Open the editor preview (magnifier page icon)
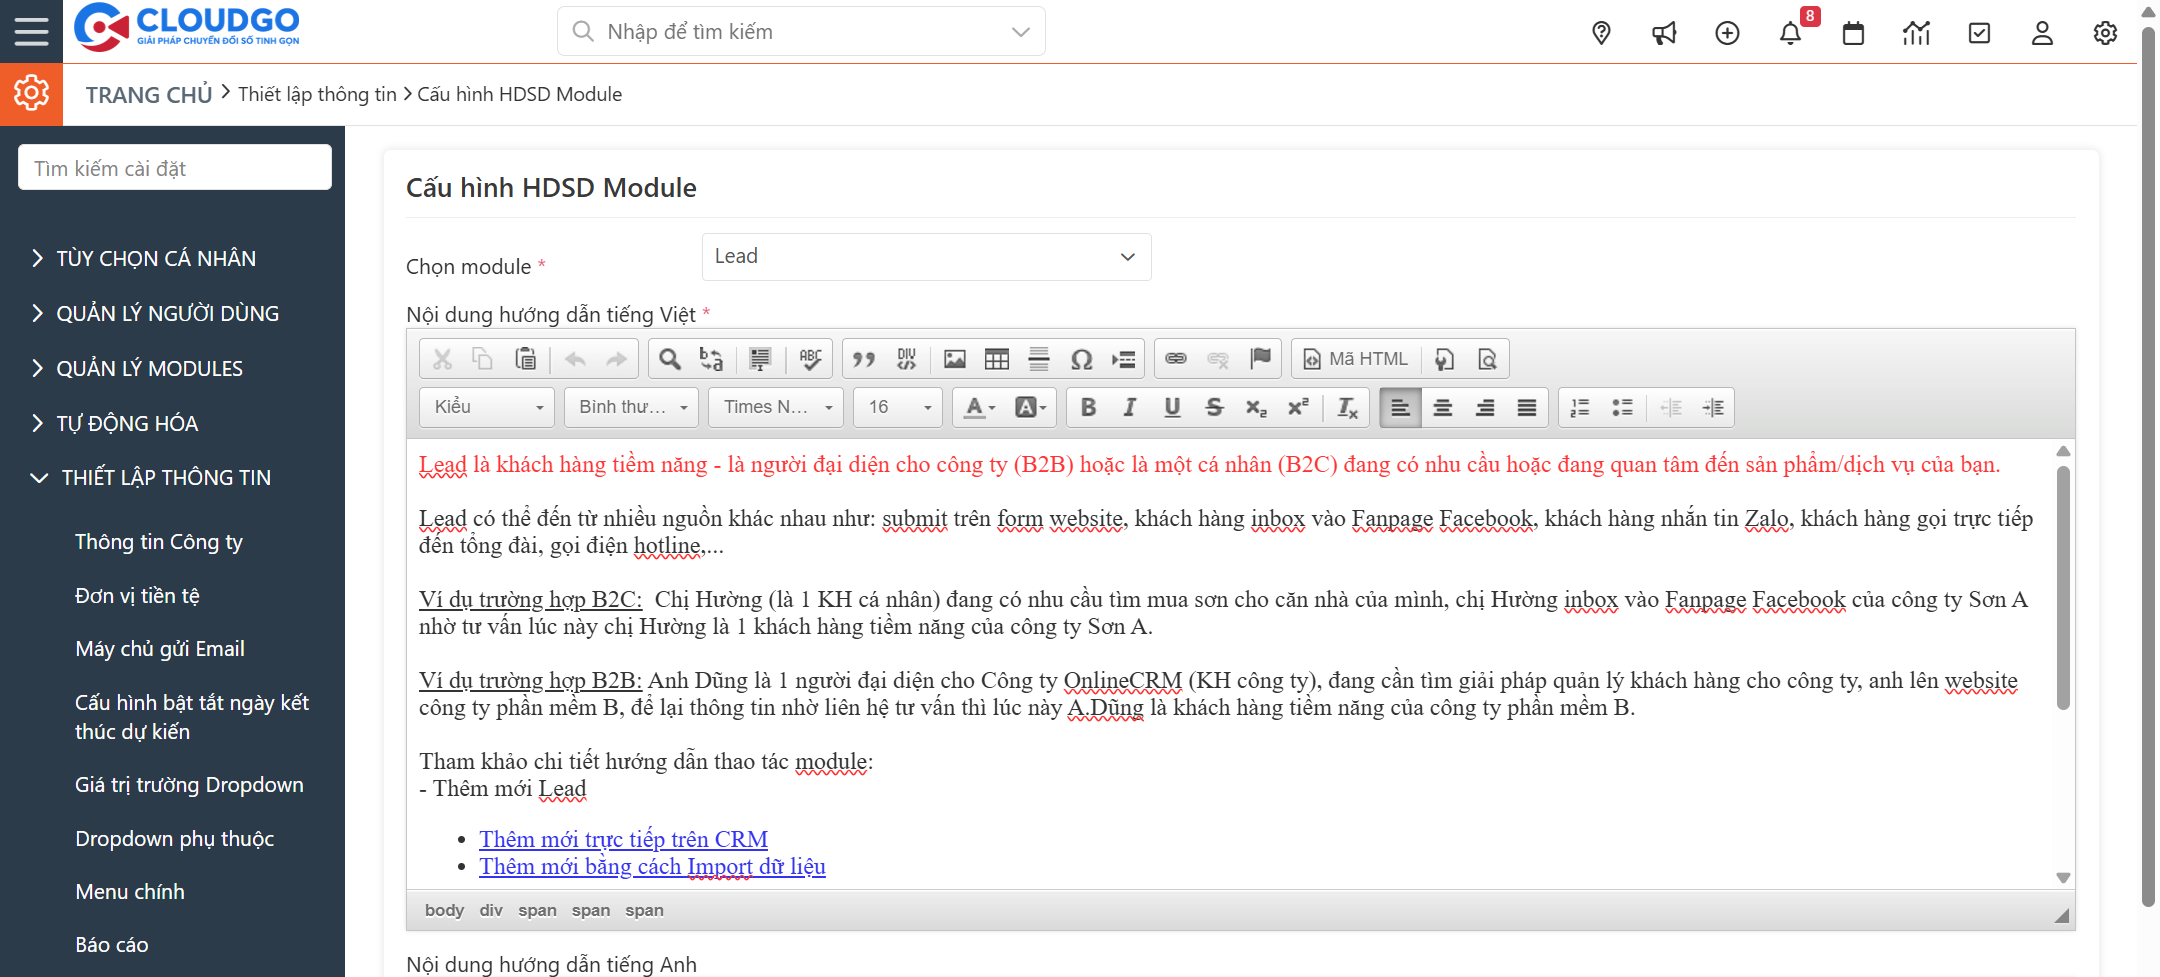This screenshot has height=977, width=2160. point(1487,358)
